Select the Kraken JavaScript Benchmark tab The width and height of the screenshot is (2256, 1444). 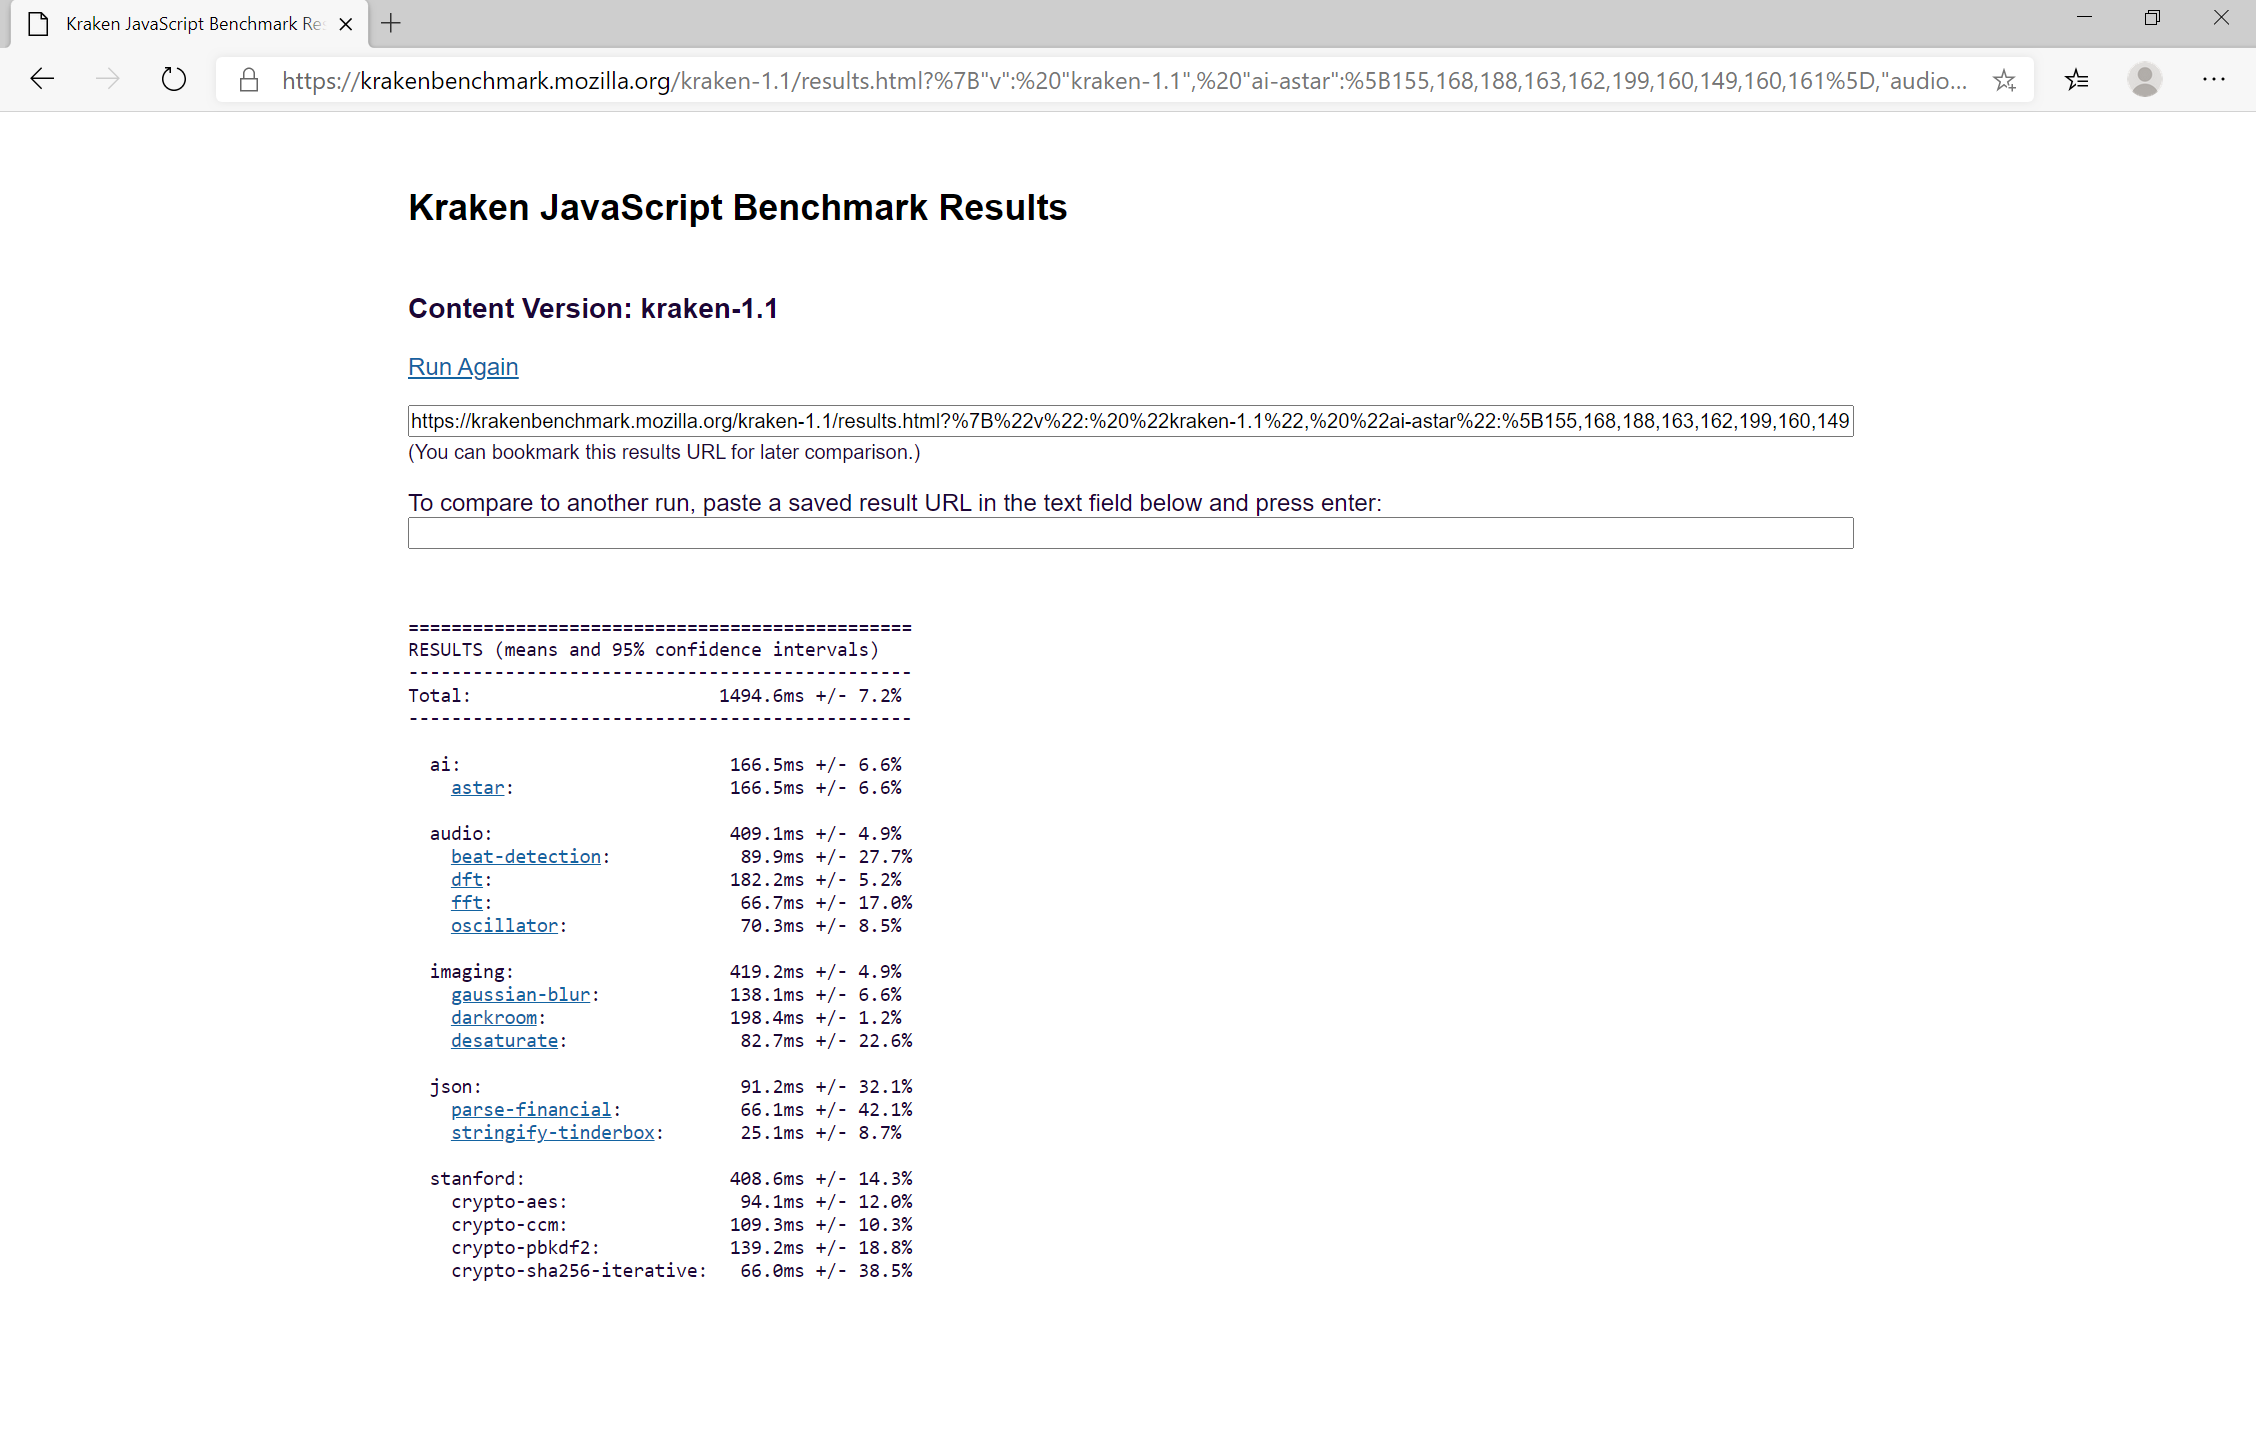(190, 24)
